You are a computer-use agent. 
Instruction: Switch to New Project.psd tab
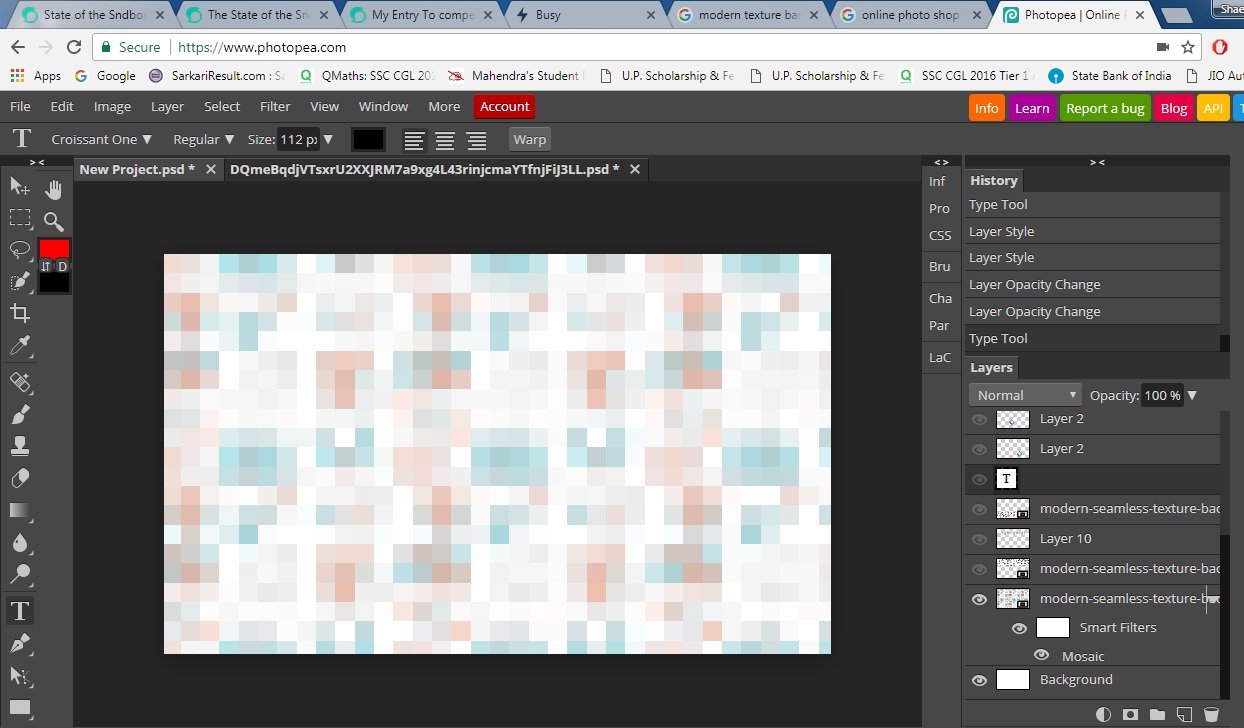point(137,169)
